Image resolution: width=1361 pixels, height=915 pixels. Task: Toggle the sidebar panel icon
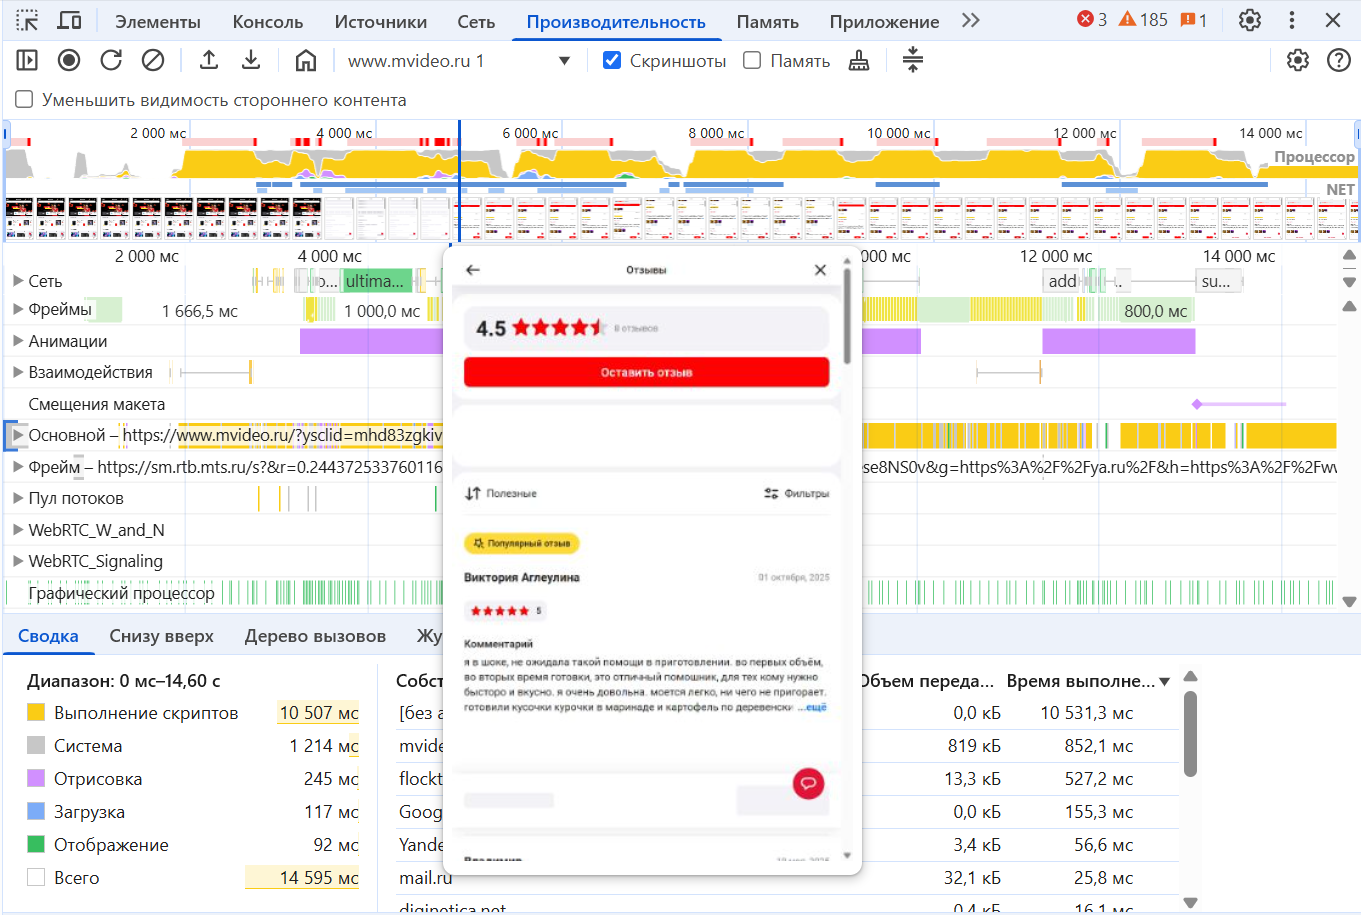point(27,61)
